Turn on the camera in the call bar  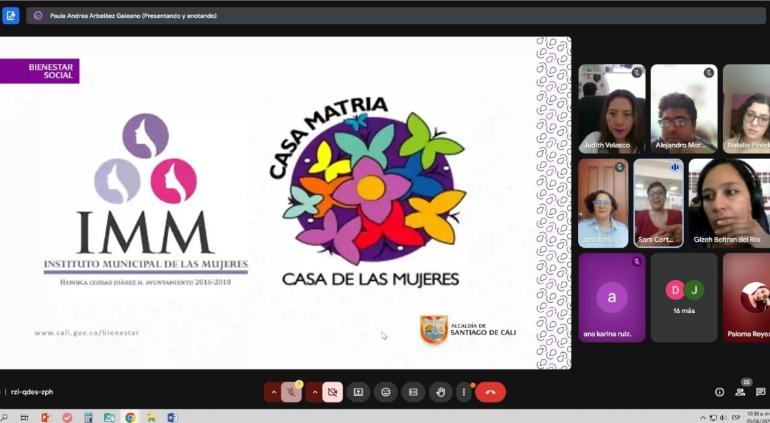point(332,392)
